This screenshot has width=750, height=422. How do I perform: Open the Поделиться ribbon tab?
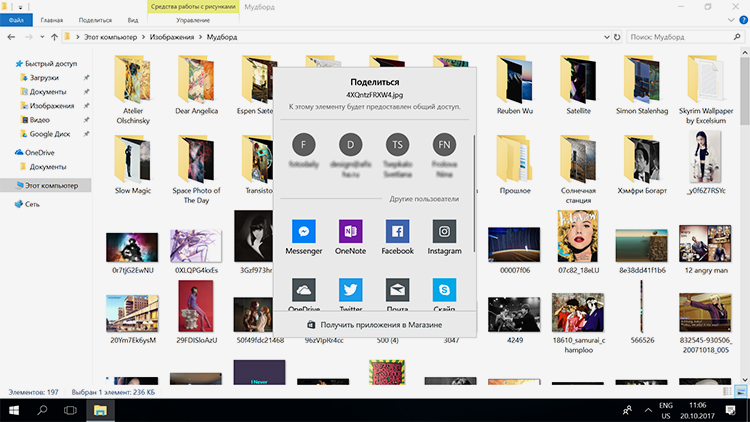[95, 20]
